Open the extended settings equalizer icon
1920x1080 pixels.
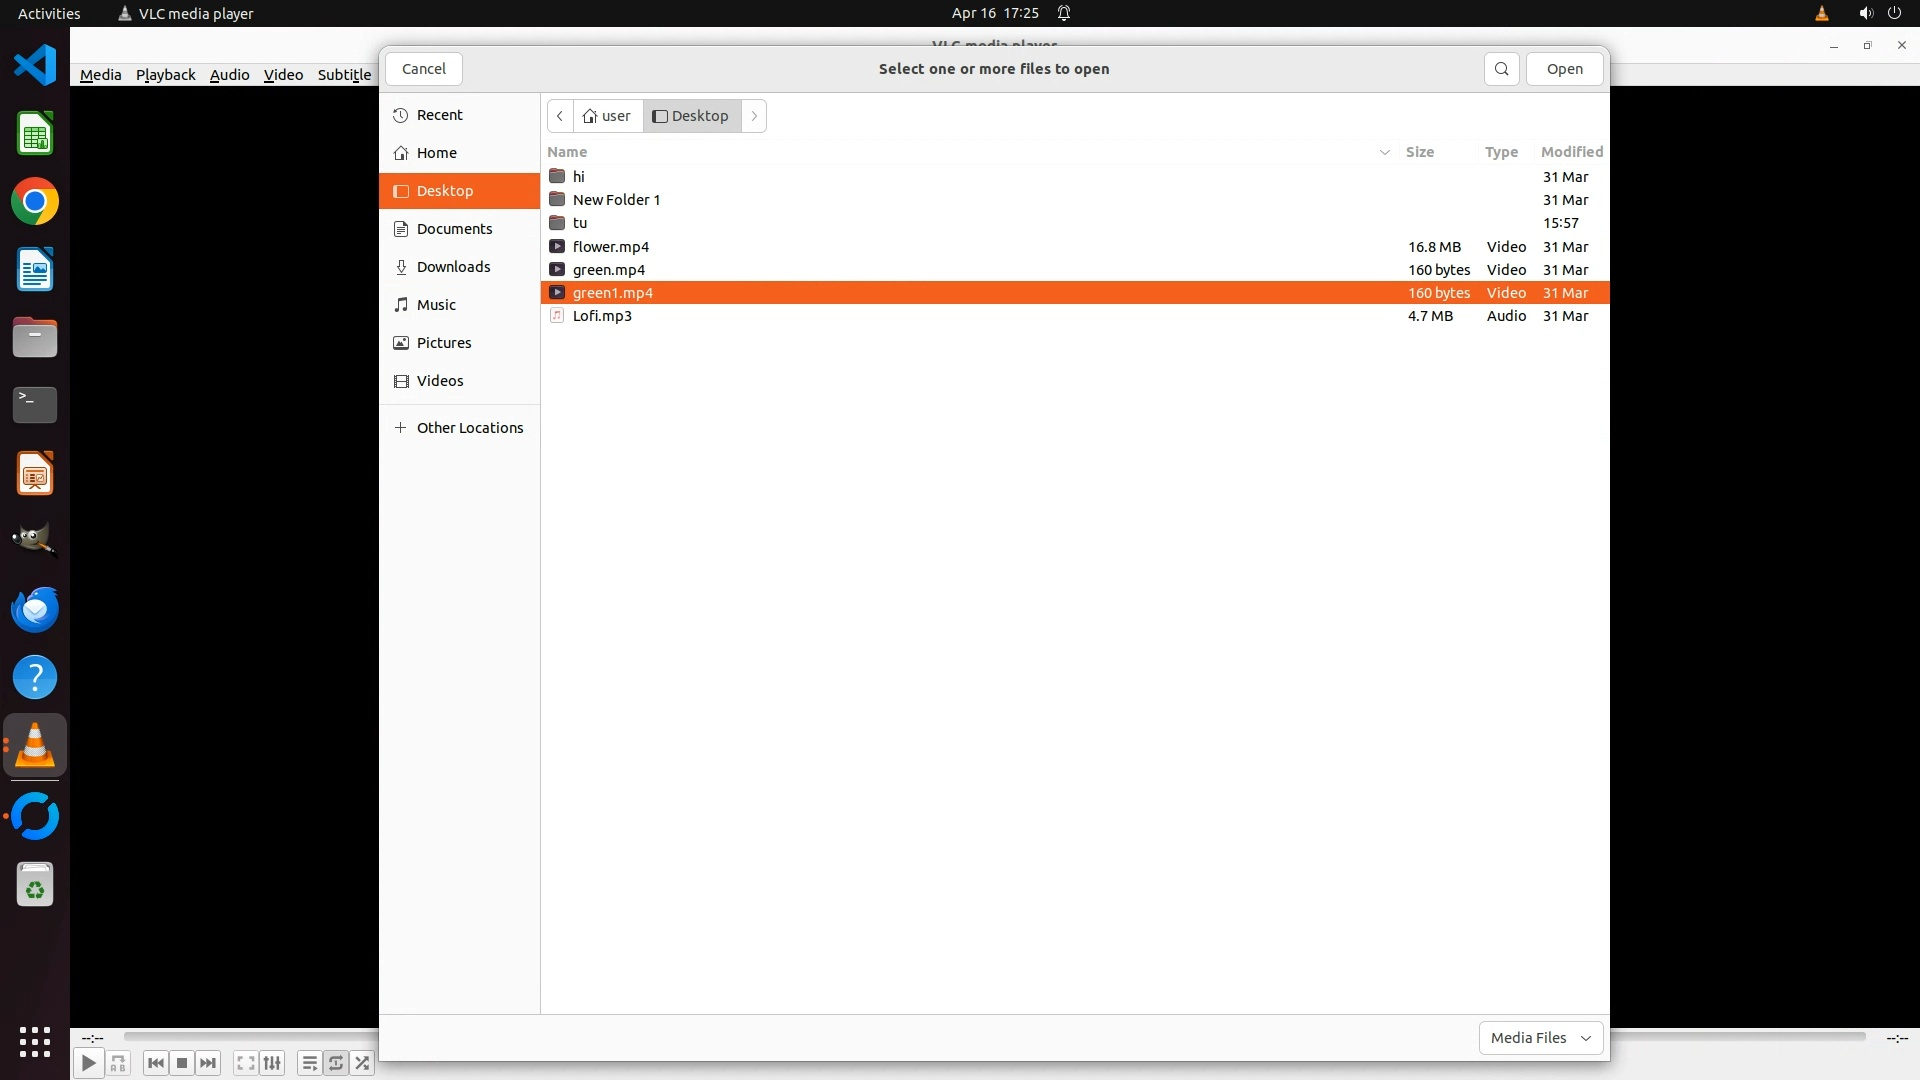coord(272,1063)
